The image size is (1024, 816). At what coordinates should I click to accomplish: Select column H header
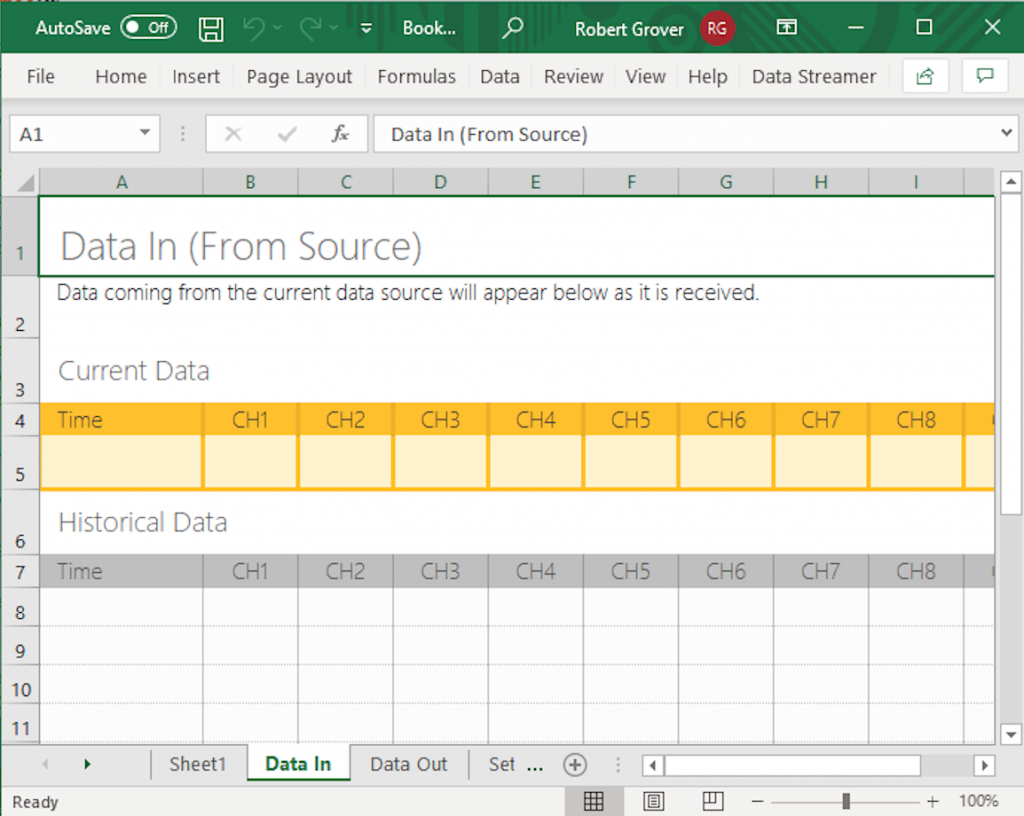pos(821,182)
